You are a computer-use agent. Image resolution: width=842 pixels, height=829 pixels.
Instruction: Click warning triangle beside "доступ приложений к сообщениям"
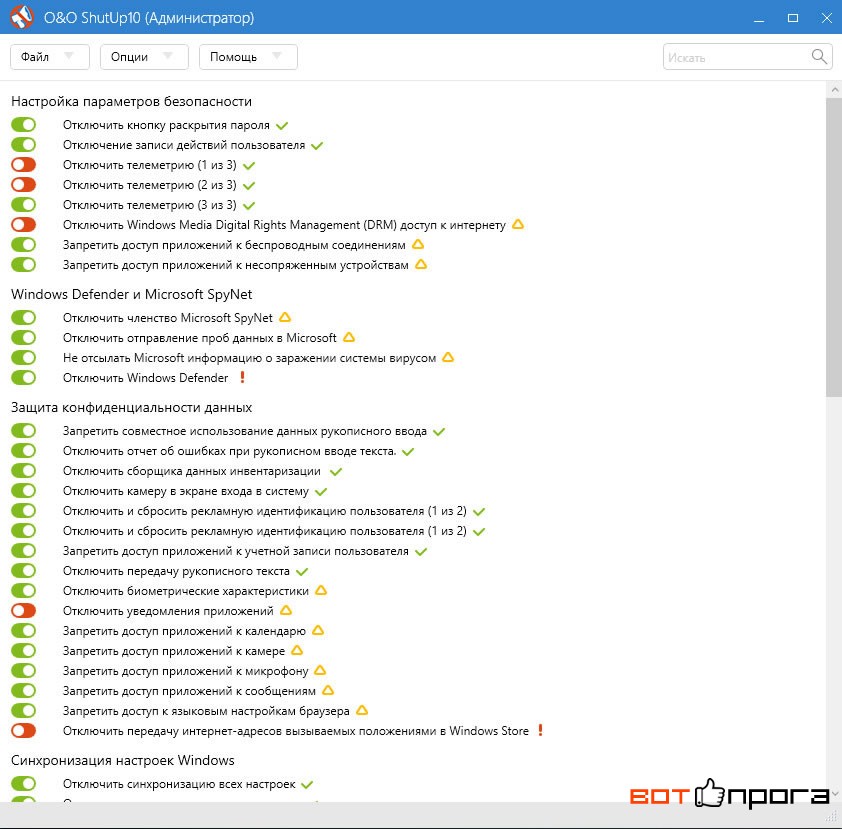328,690
